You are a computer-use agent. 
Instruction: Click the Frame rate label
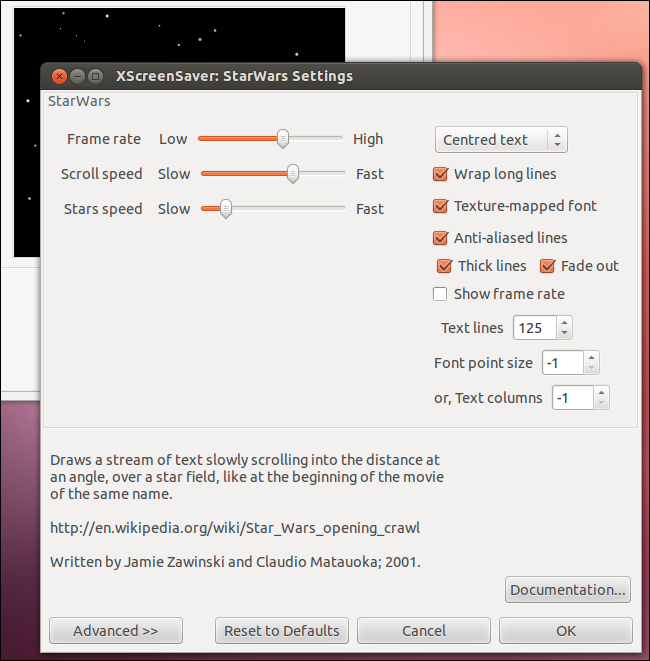pyautogui.click(x=104, y=139)
